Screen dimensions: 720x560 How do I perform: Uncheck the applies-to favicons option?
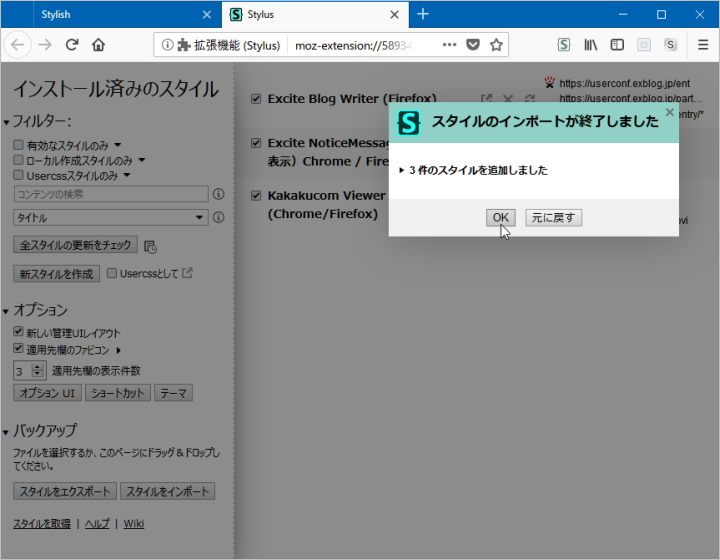click(x=18, y=348)
